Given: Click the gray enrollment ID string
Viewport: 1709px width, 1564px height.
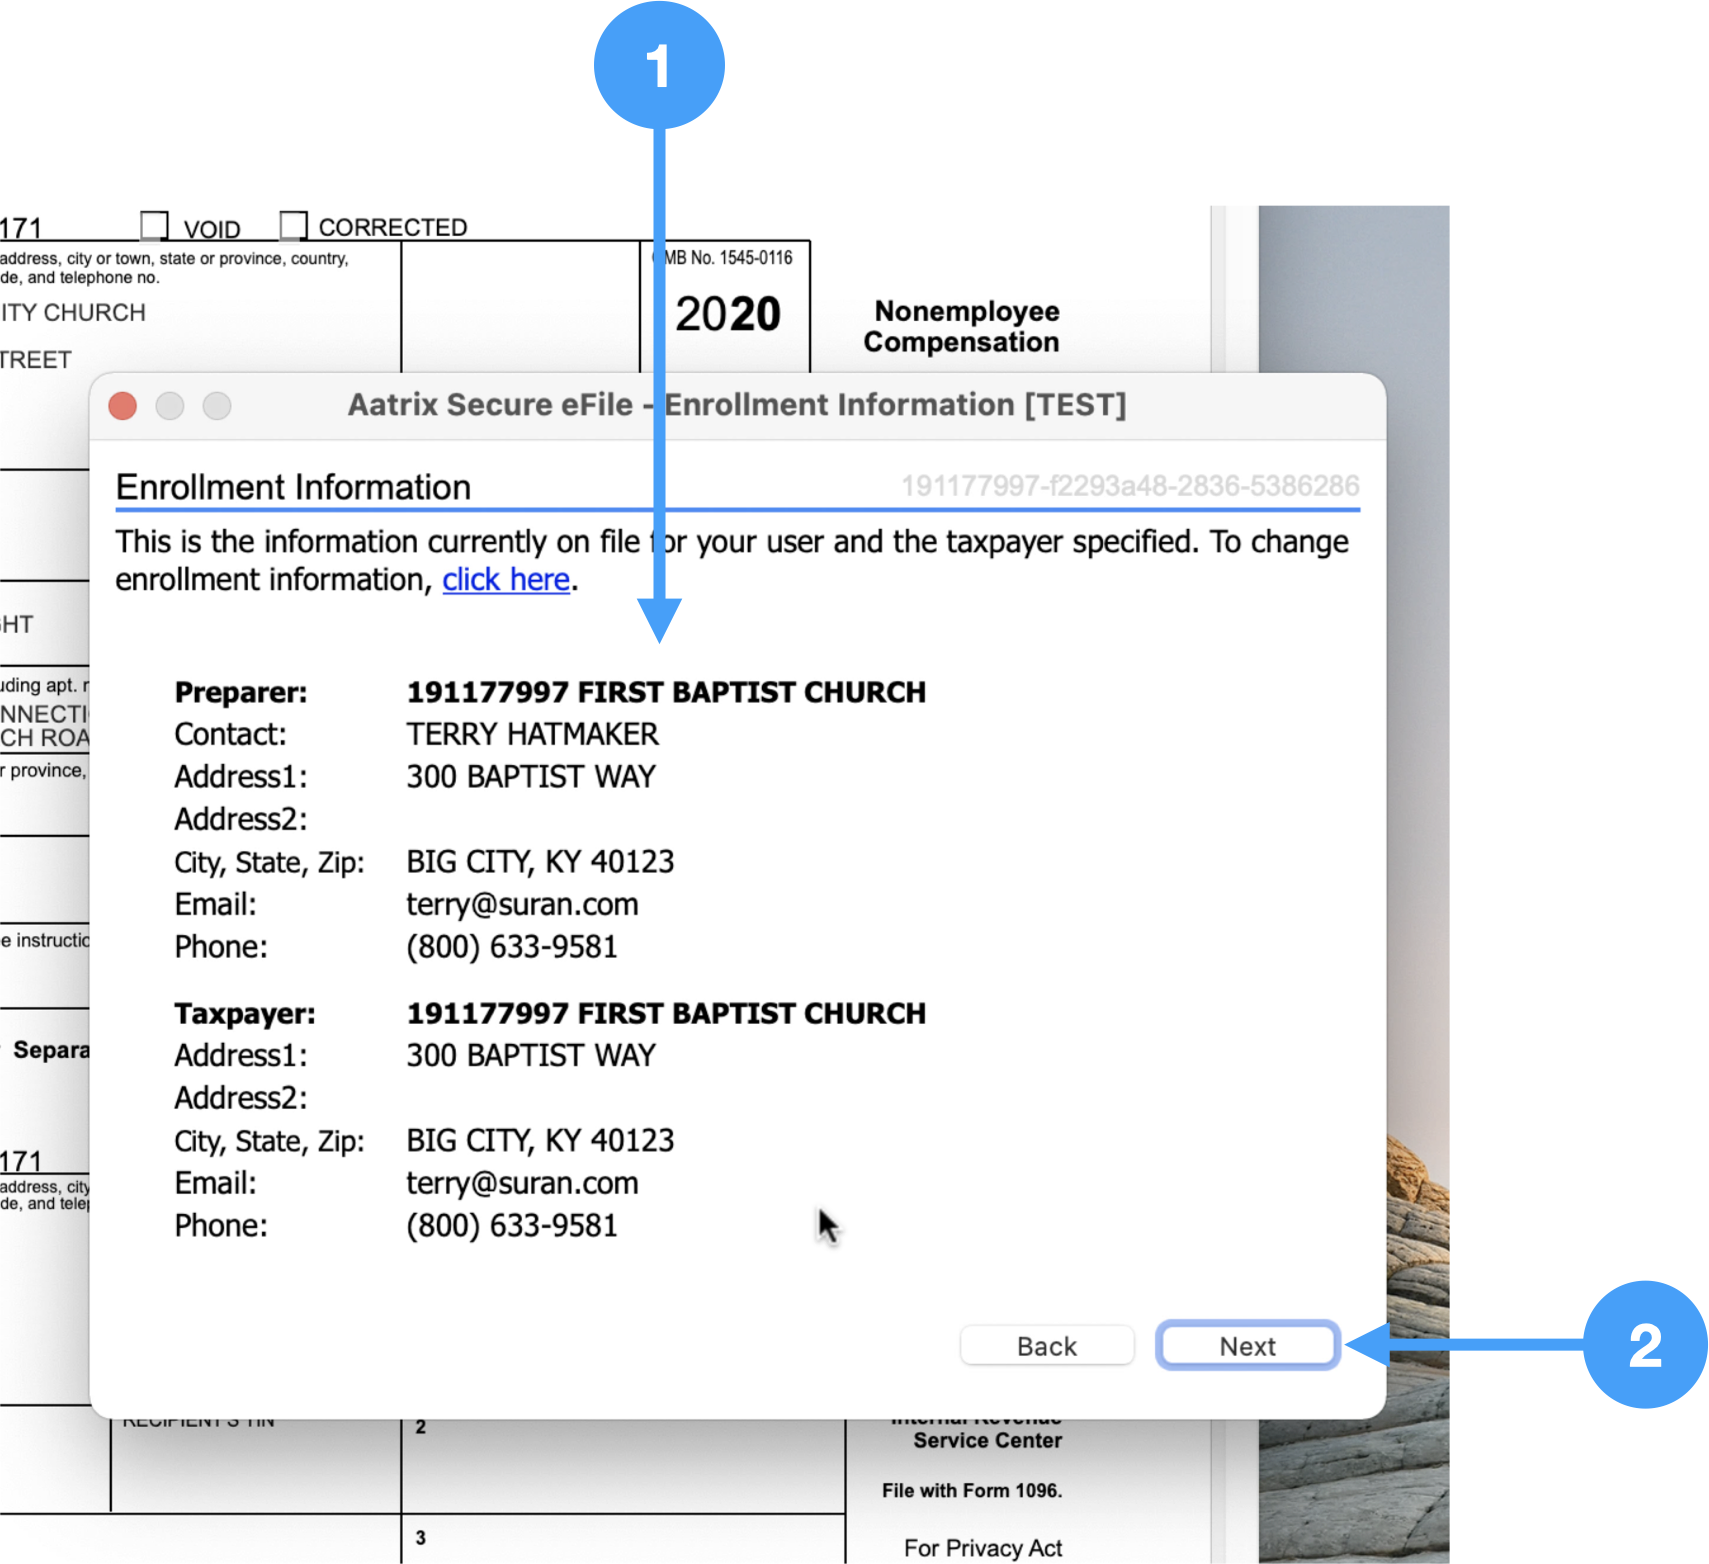Looking at the screenshot, I should [x=1130, y=486].
